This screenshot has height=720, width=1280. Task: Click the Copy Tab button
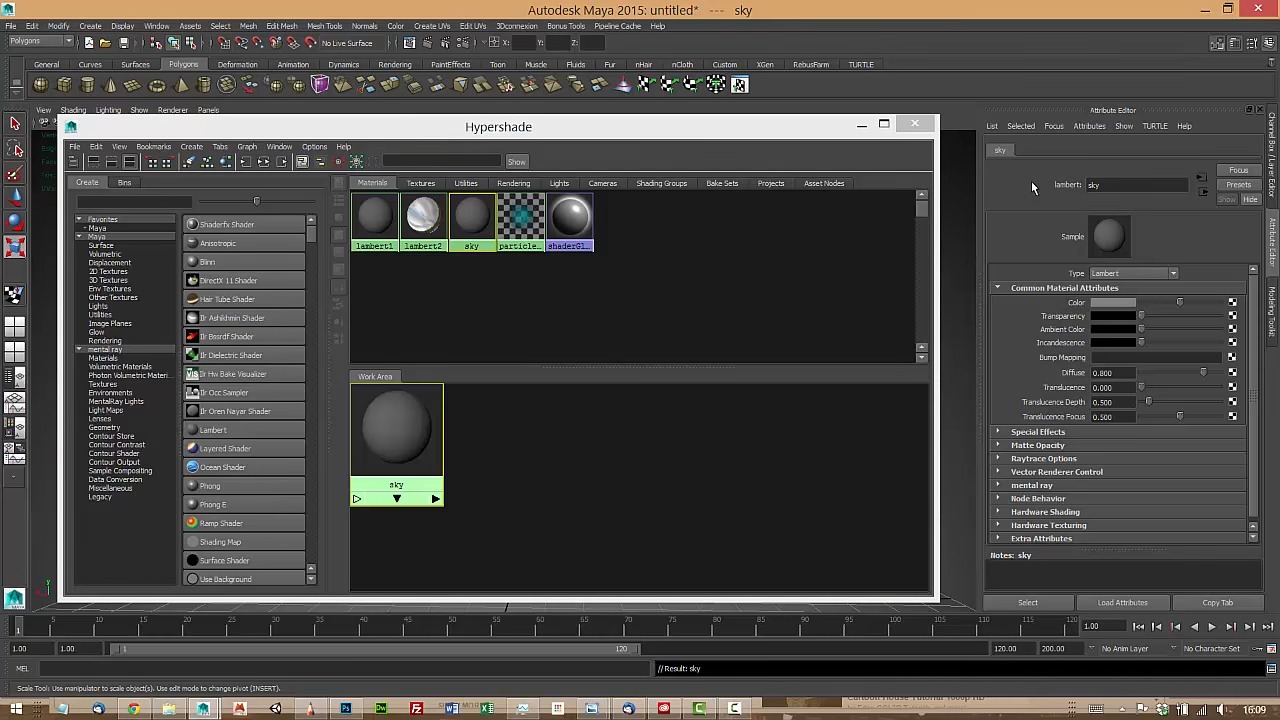[x=1217, y=603]
